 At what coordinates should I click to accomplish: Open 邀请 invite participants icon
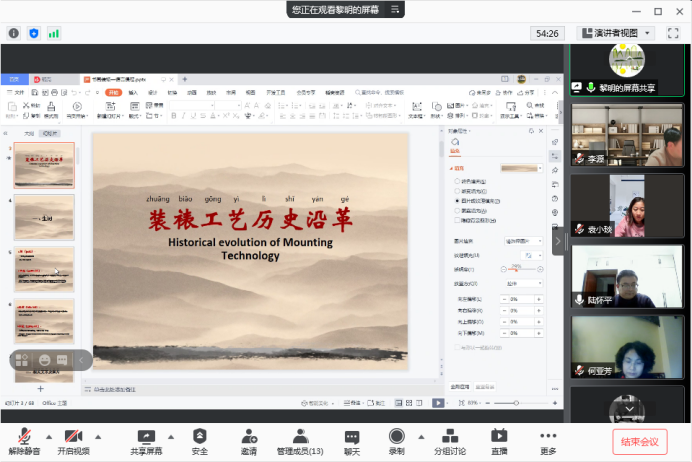249,436
